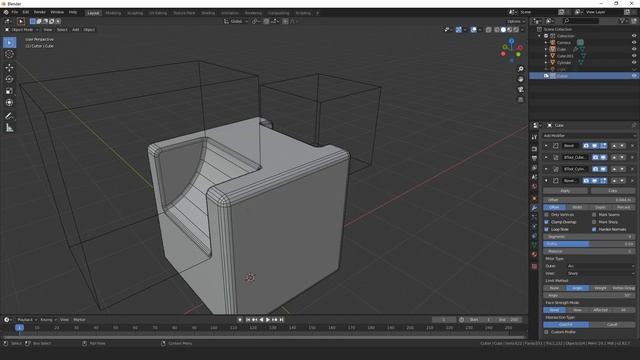The width and height of the screenshot is (640, 360).
Task: Open the Outer miter type dropdown
Action: click(x=601, y=266)
